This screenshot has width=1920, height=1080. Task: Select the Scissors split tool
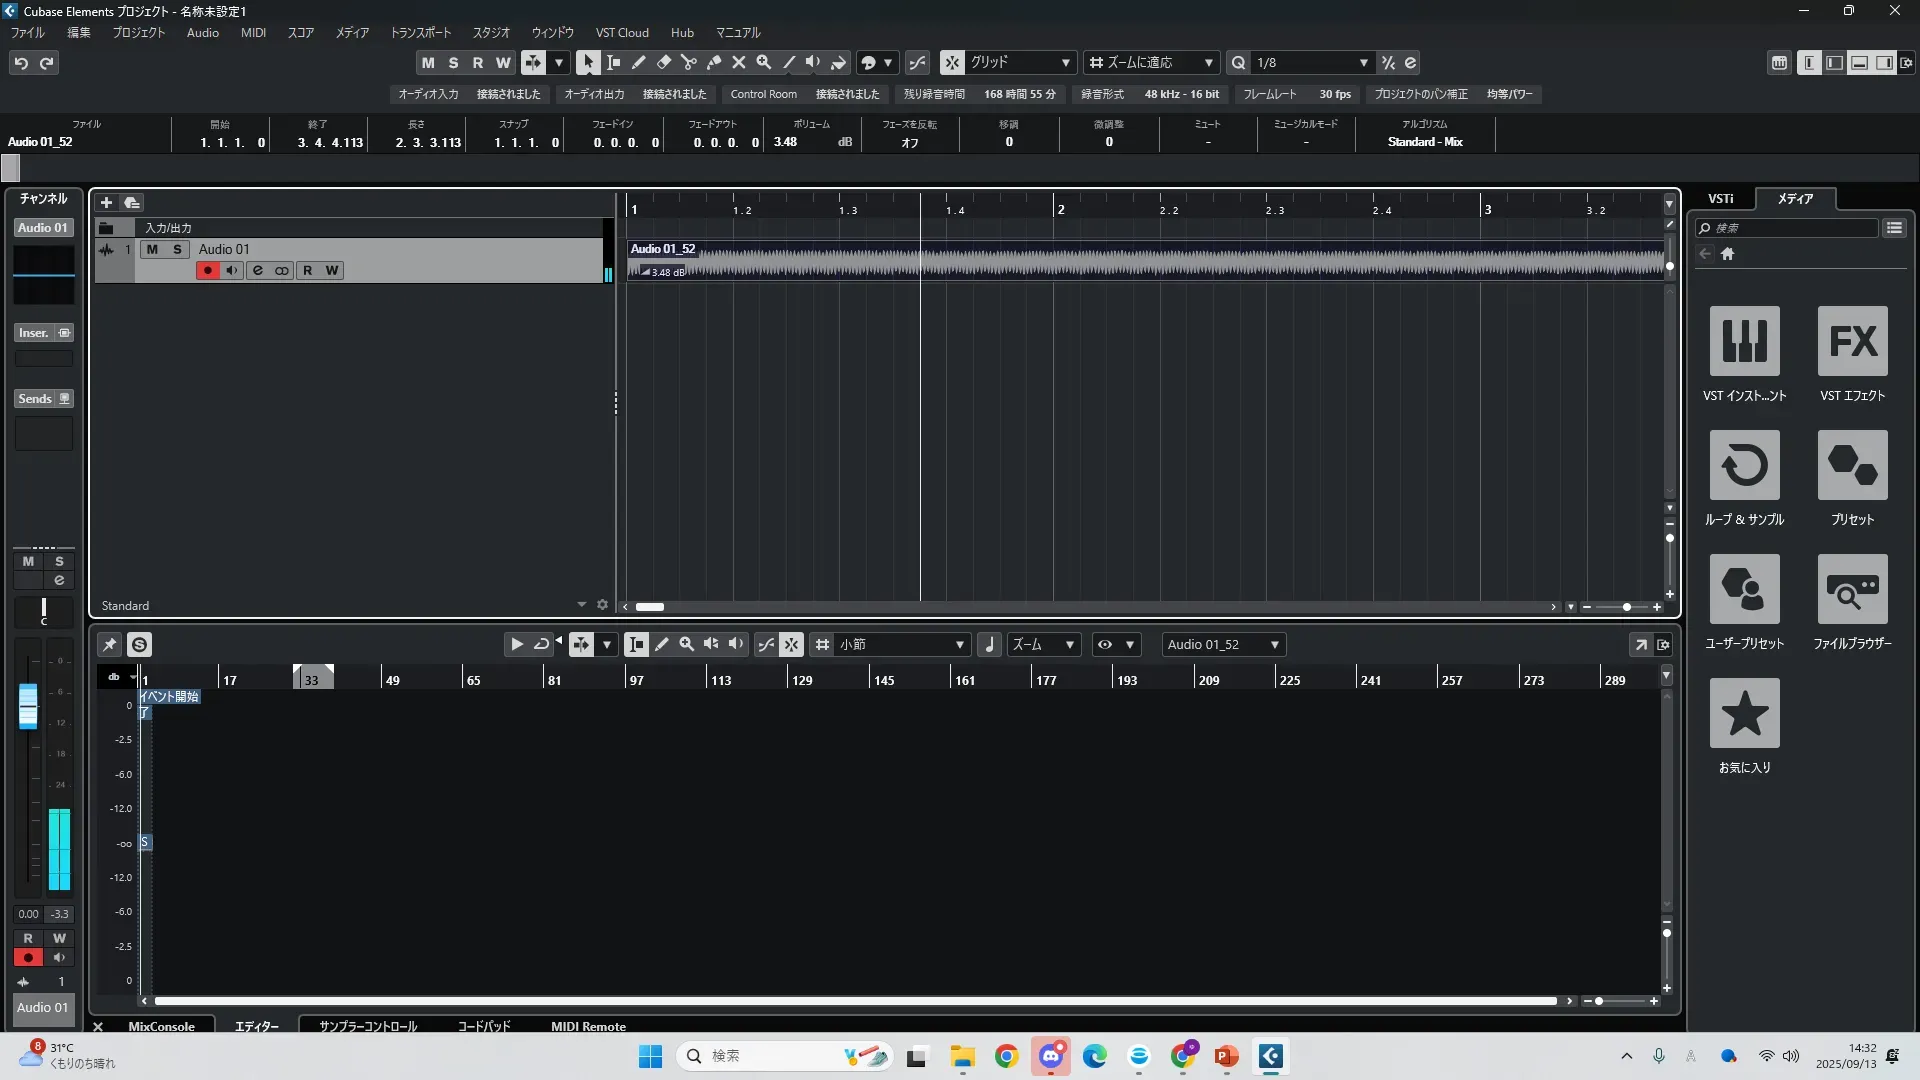point(688,62)
